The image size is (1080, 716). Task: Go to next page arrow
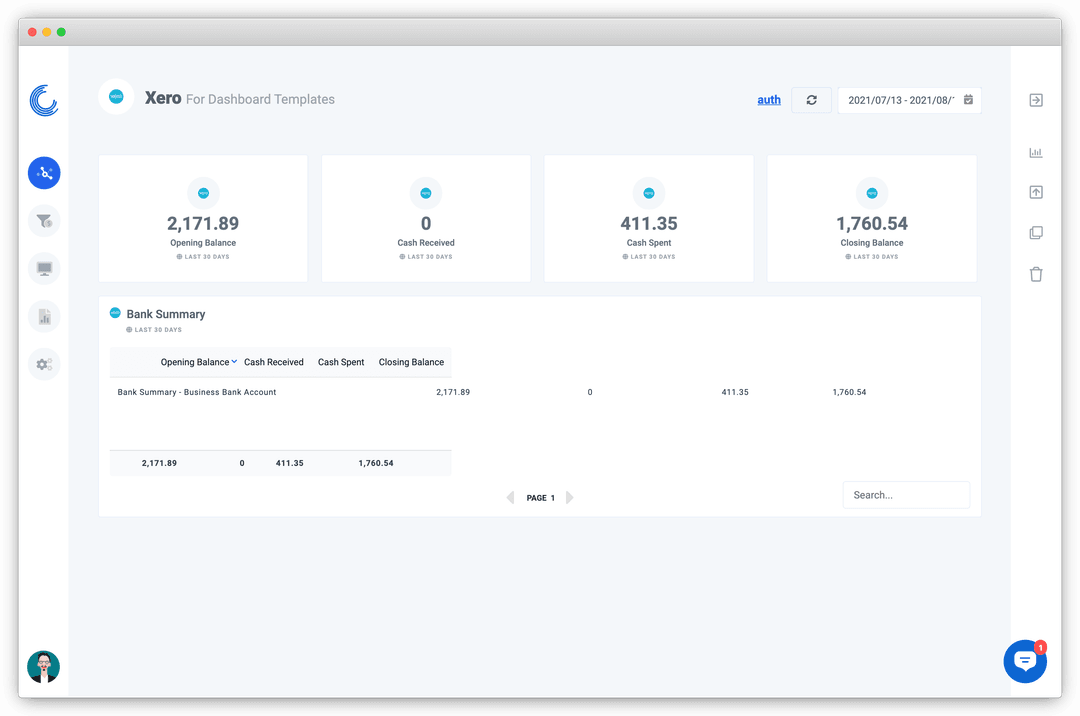pos(570,497)
